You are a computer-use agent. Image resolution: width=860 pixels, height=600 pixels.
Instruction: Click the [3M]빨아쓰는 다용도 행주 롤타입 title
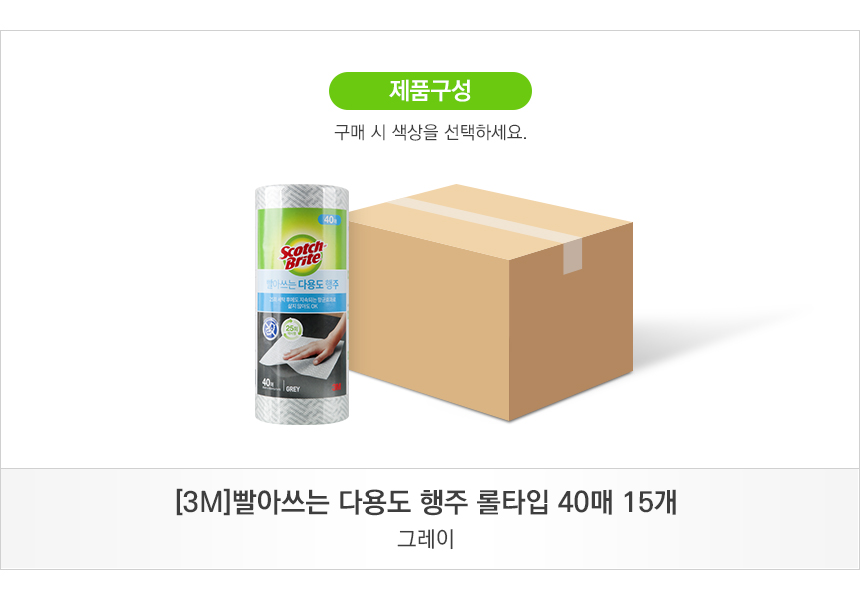[x=426, y=501]
